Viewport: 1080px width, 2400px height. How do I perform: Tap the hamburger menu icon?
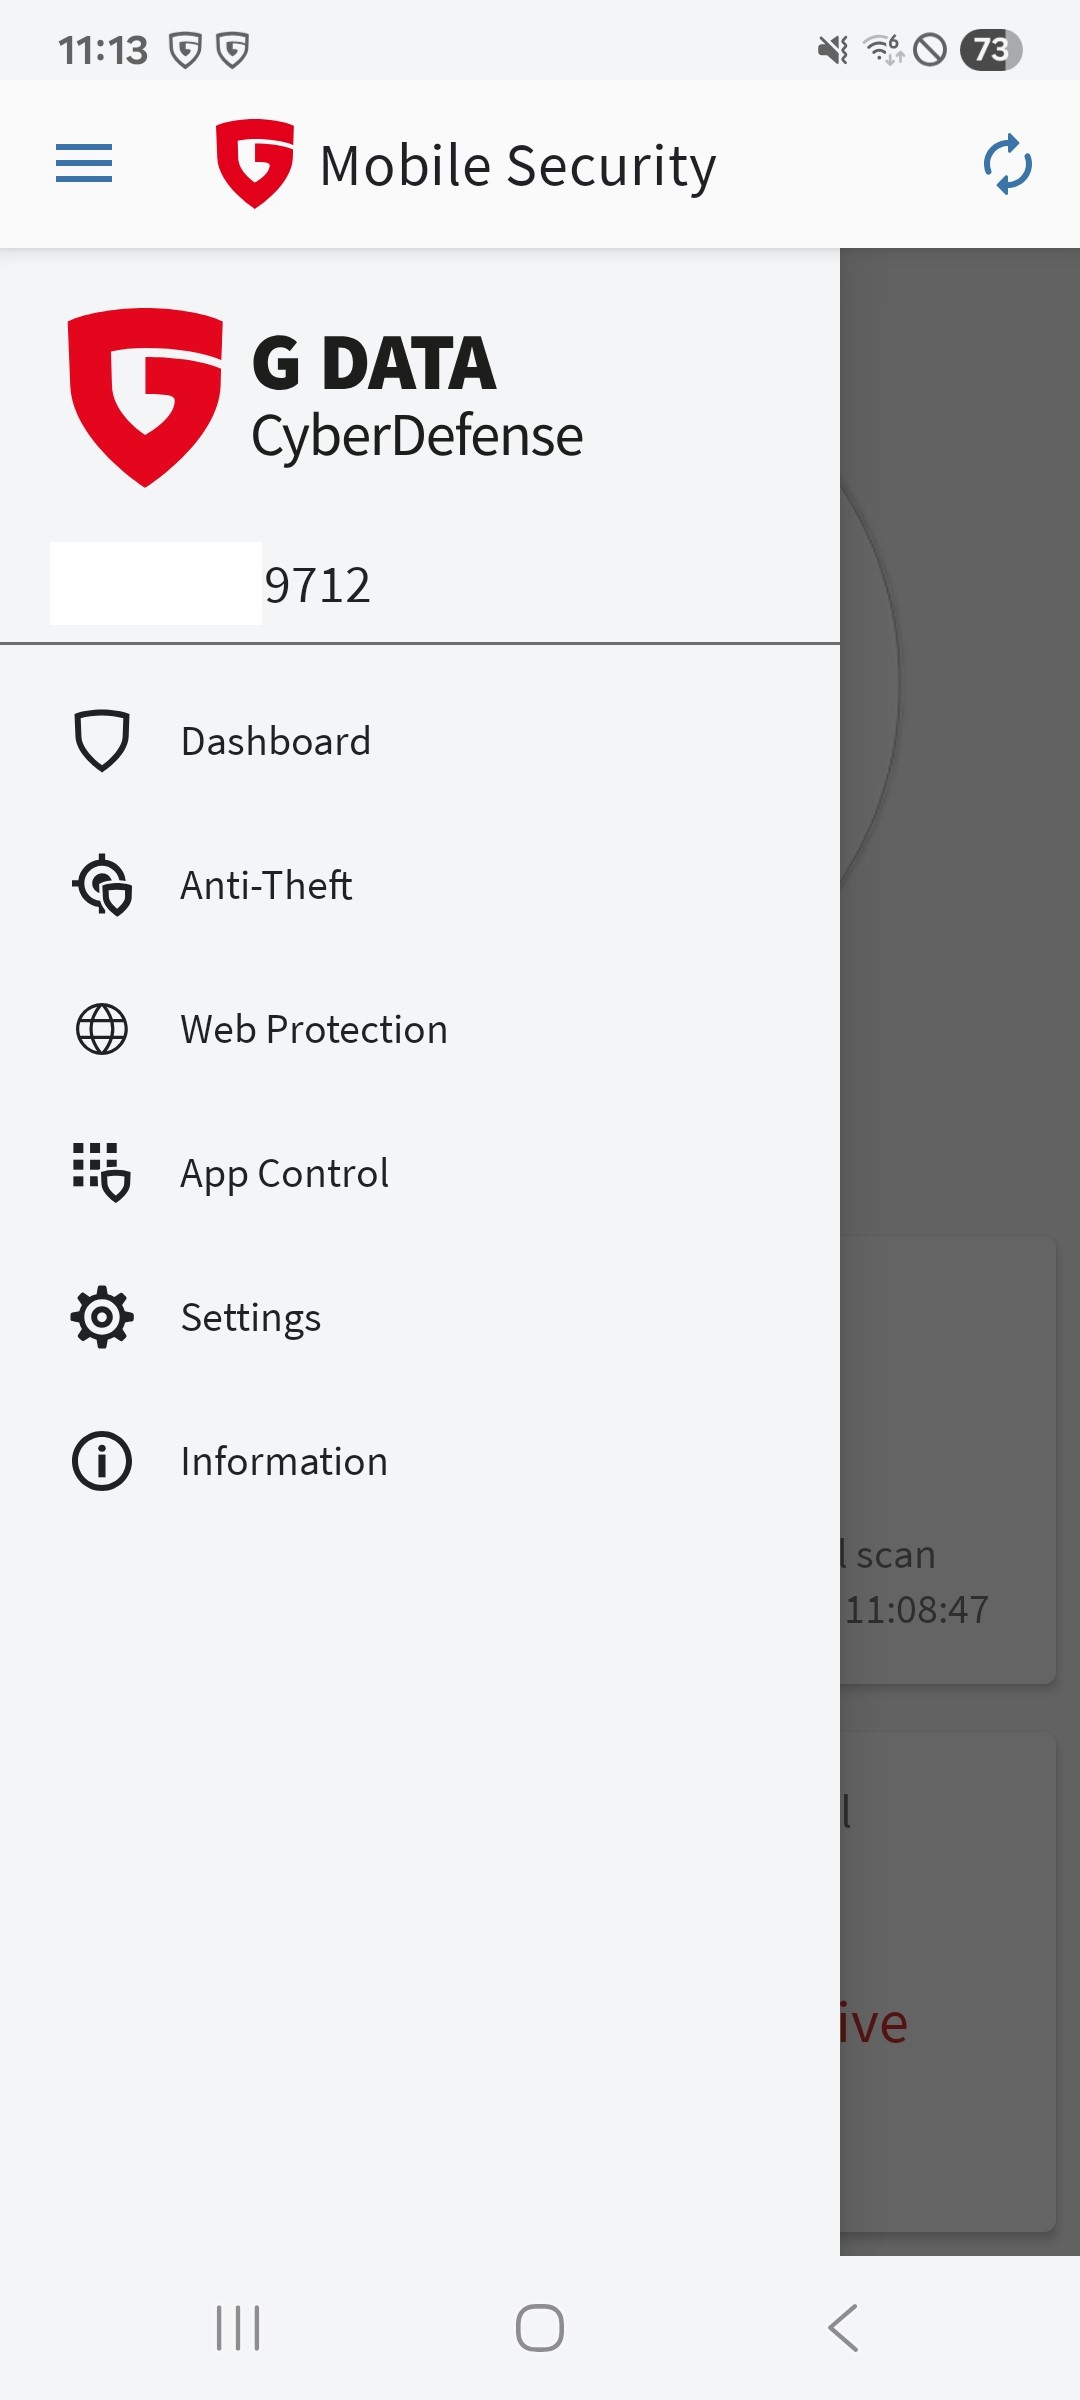pyautogui.click(x=84, y=163)
